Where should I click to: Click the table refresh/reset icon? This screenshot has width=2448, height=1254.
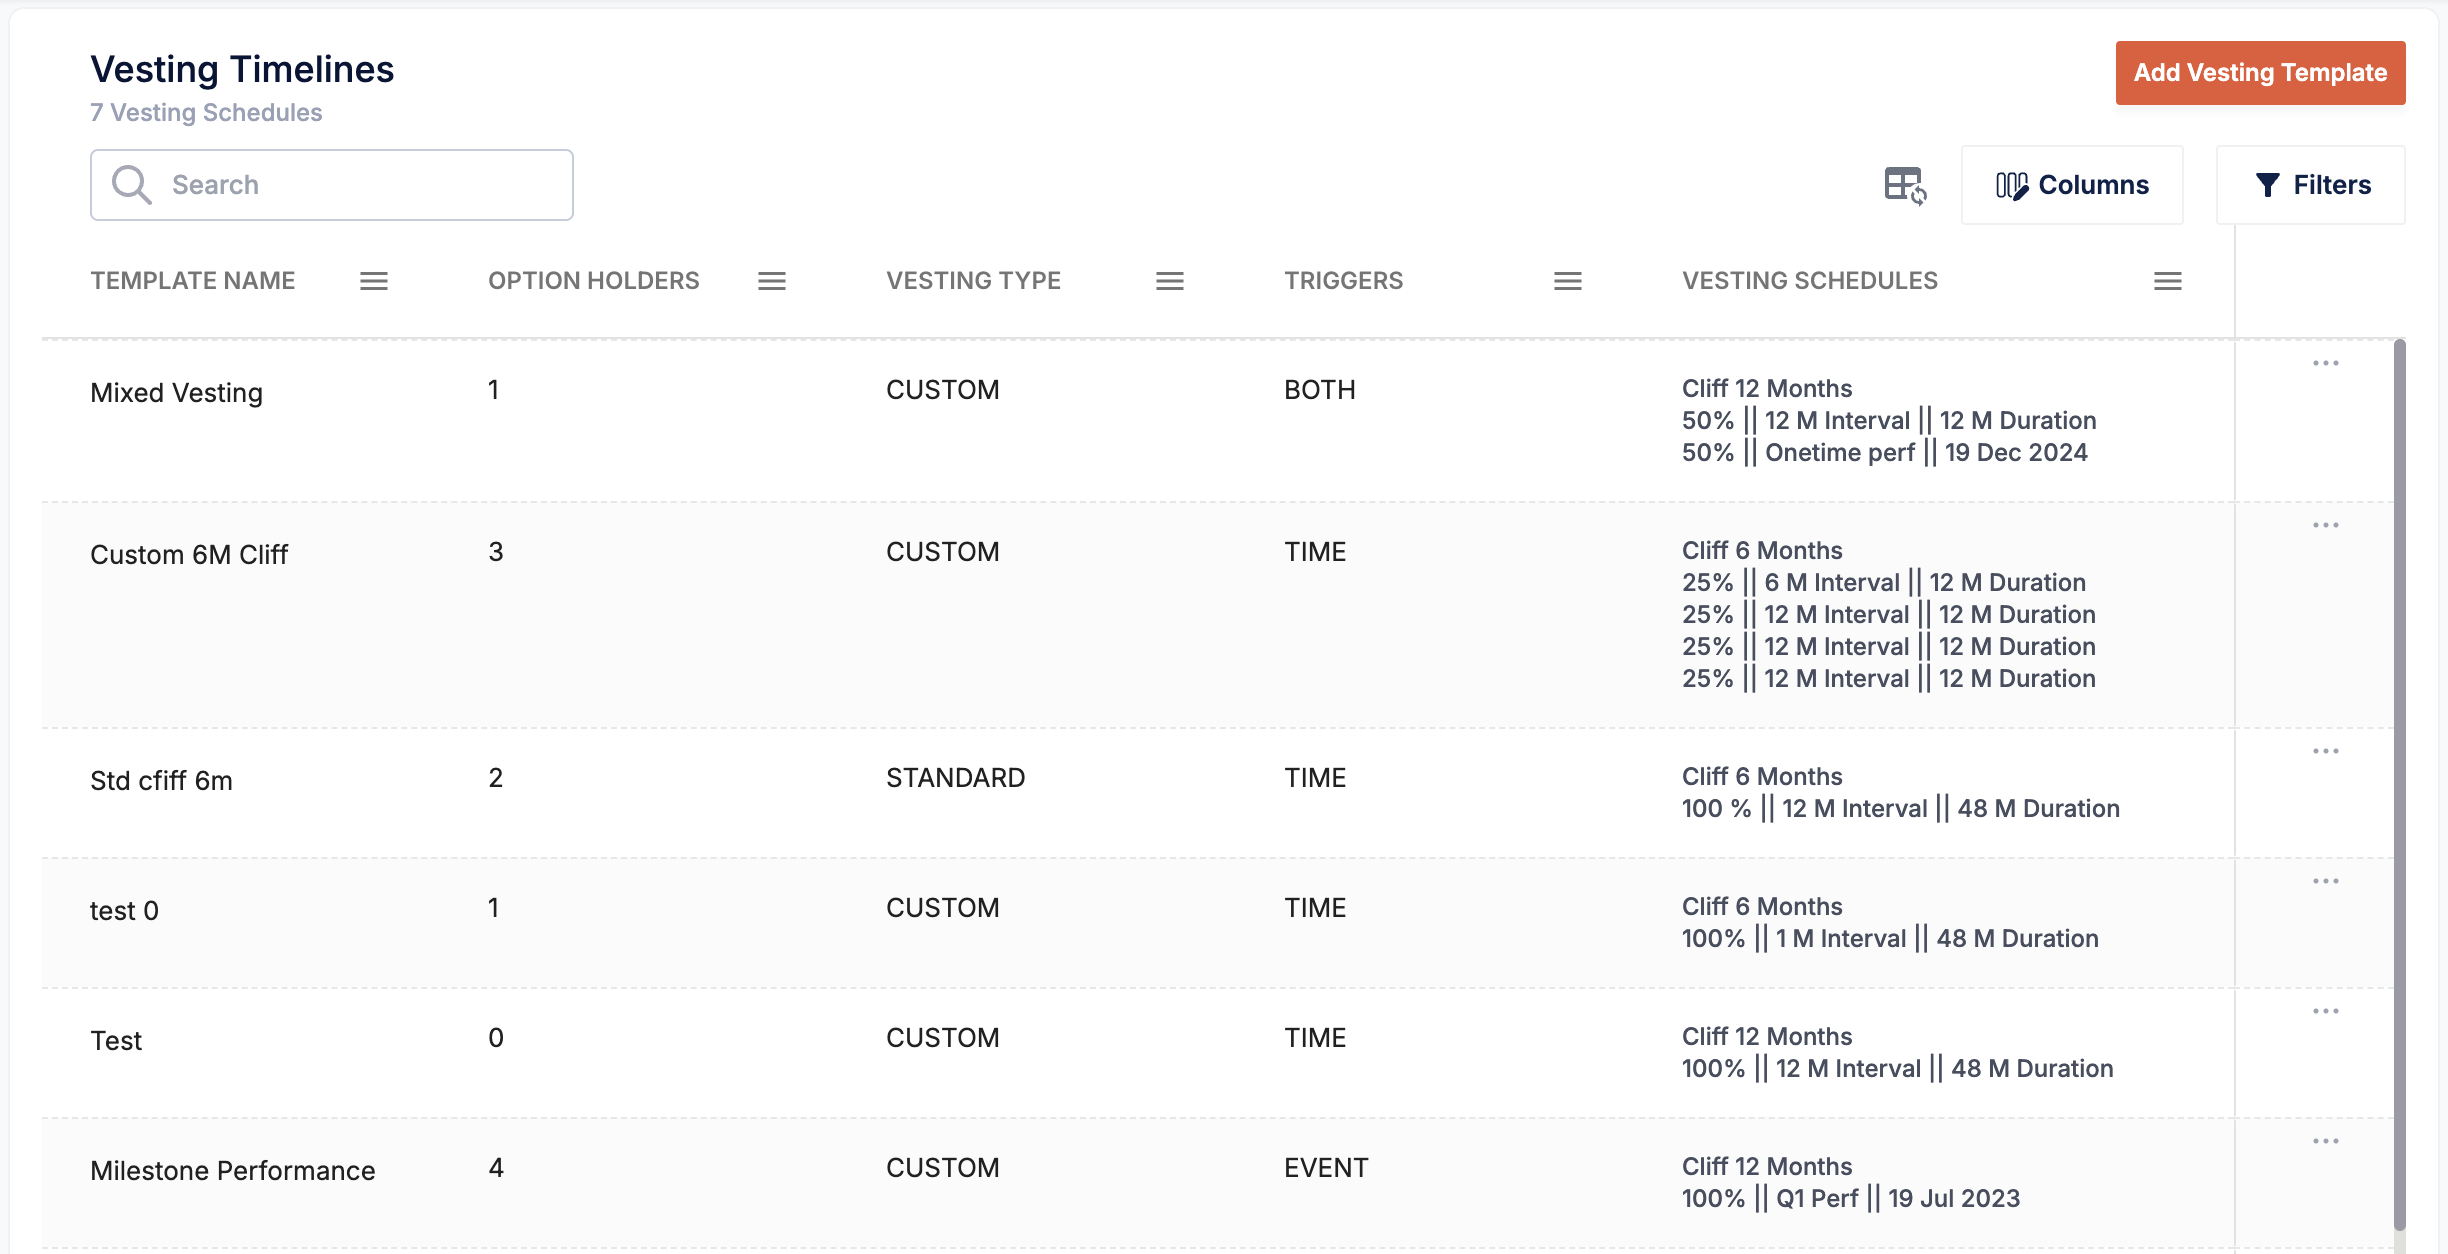coord(1905,186)
